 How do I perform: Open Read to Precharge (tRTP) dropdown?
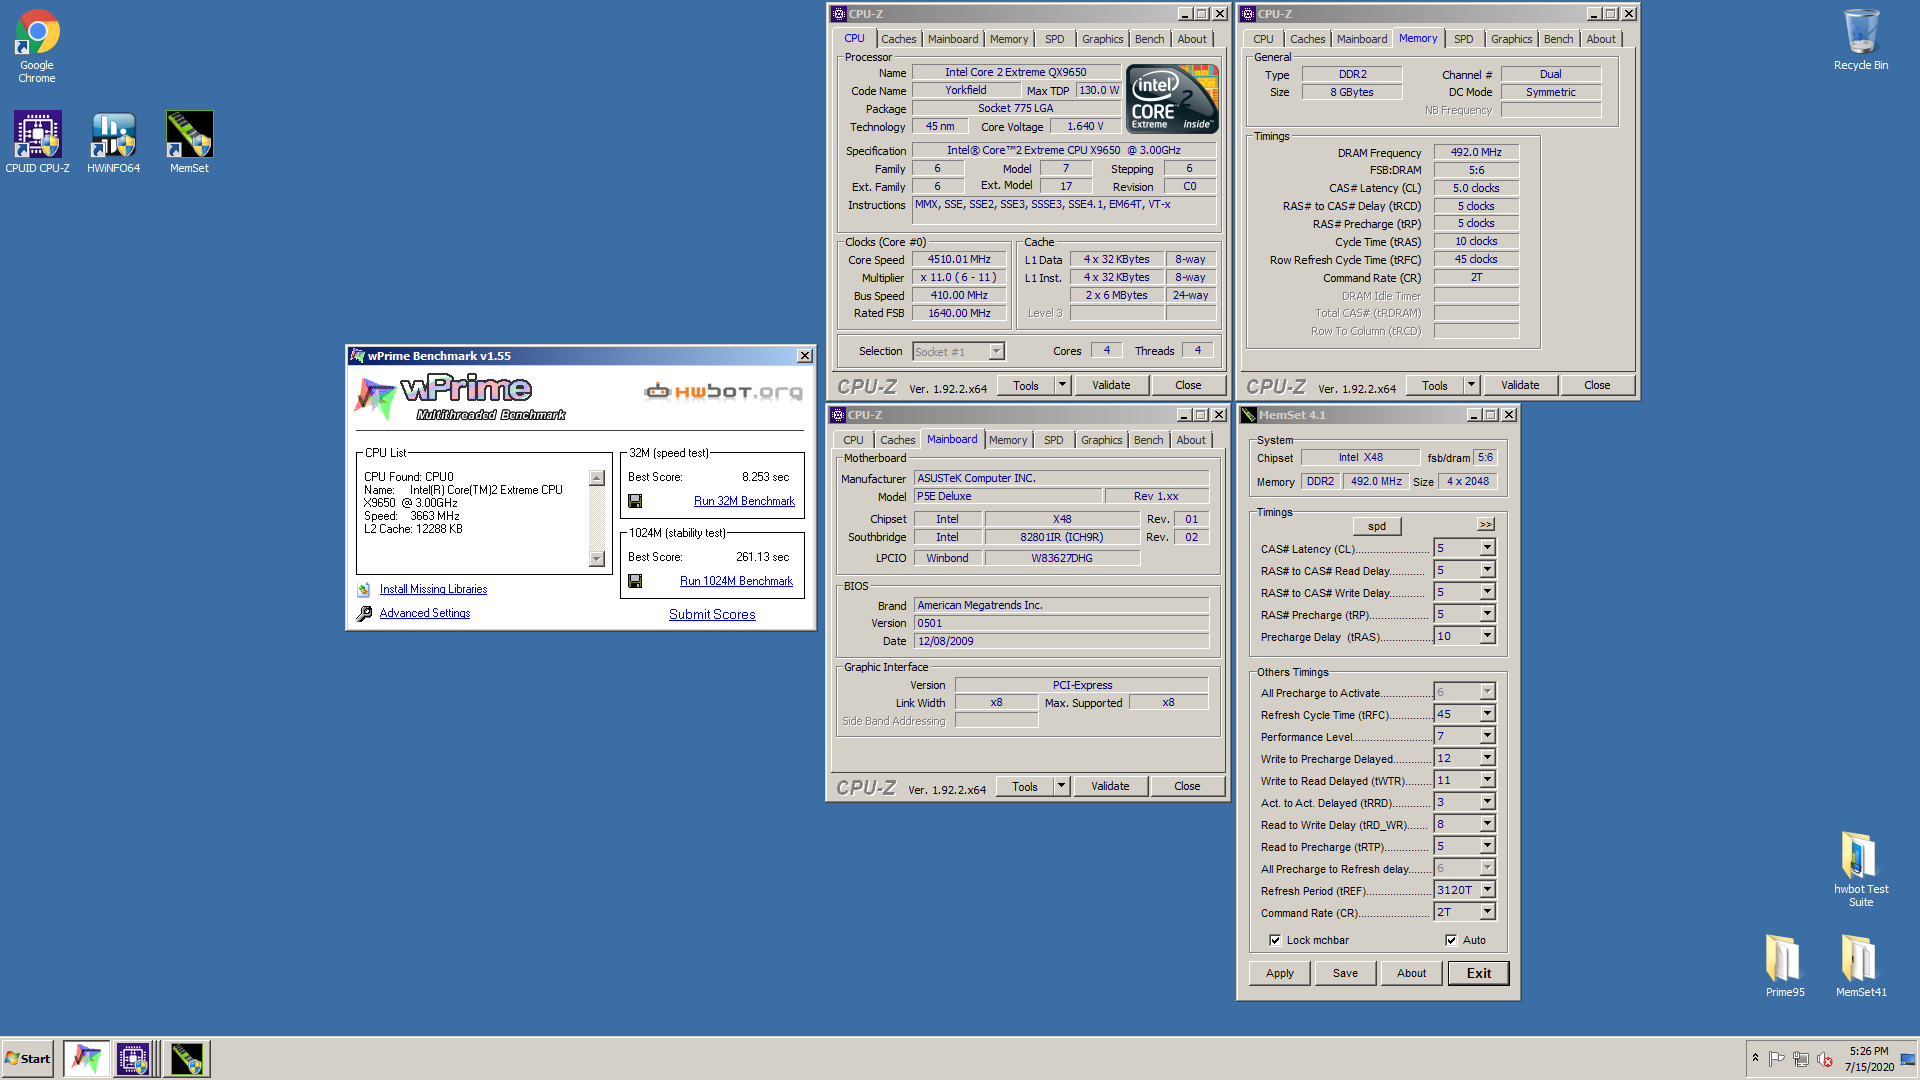1487,846
